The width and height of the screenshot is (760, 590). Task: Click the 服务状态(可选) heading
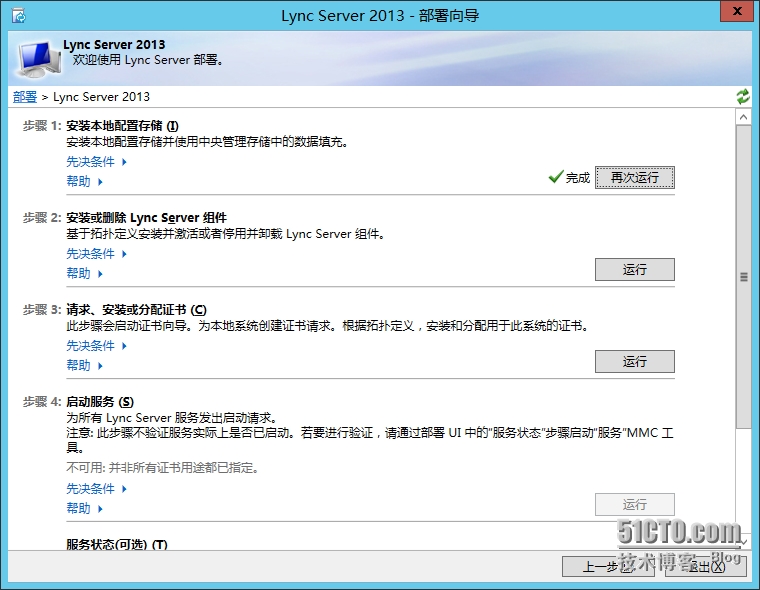[117, 544]
